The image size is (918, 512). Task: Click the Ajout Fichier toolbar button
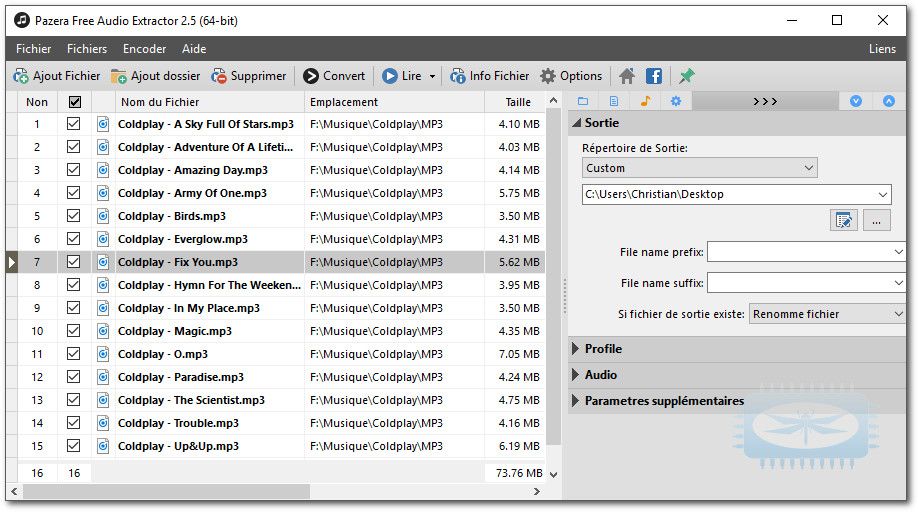pos(57,76)
